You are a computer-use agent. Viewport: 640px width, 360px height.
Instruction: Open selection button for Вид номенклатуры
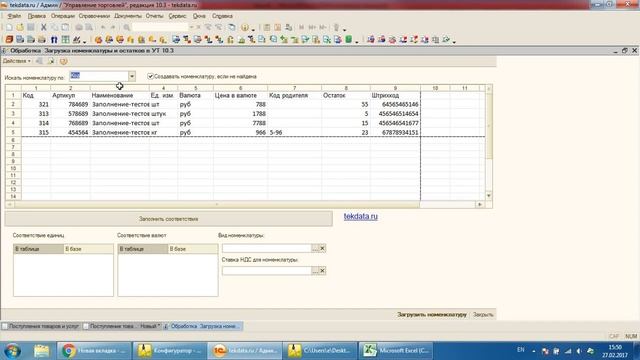315,248
